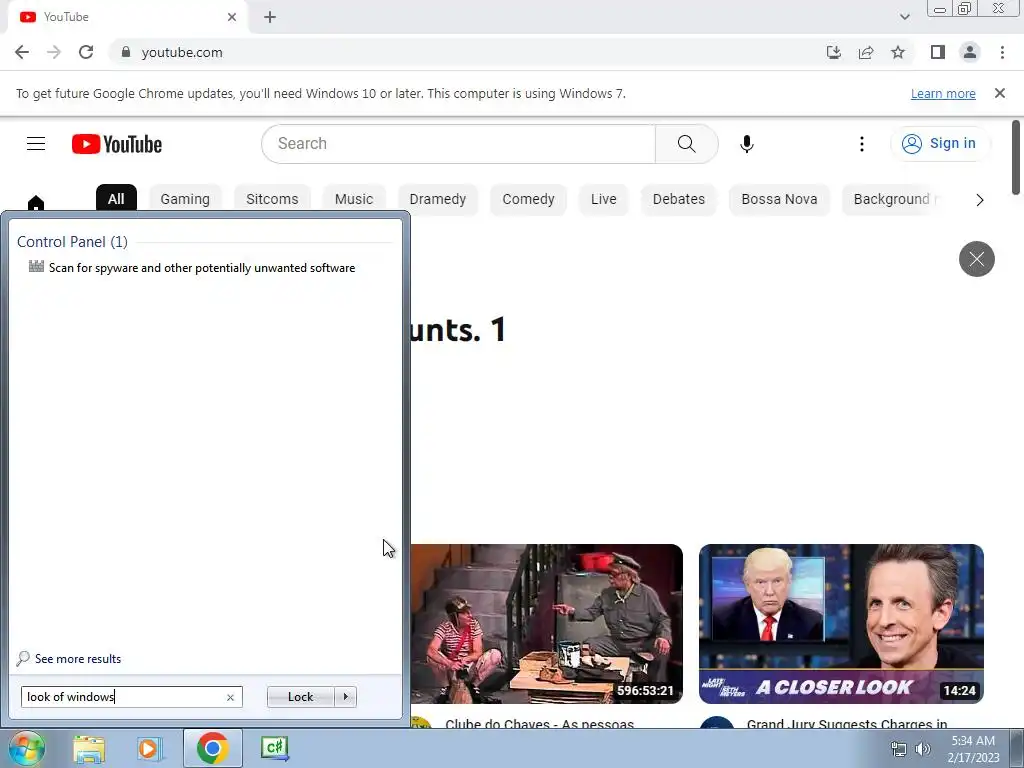Image resolution: width=1024 pixels, height=768 pixels.
Task: Open Windows Explorer from taskbar
Action: point(89,748)
